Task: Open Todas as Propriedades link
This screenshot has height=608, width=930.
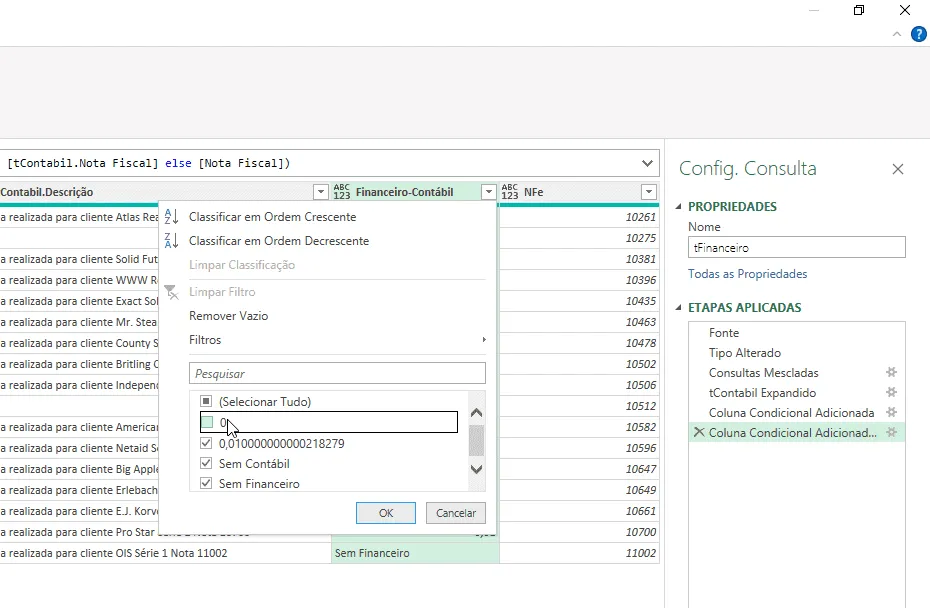Action: pos(747,274)
